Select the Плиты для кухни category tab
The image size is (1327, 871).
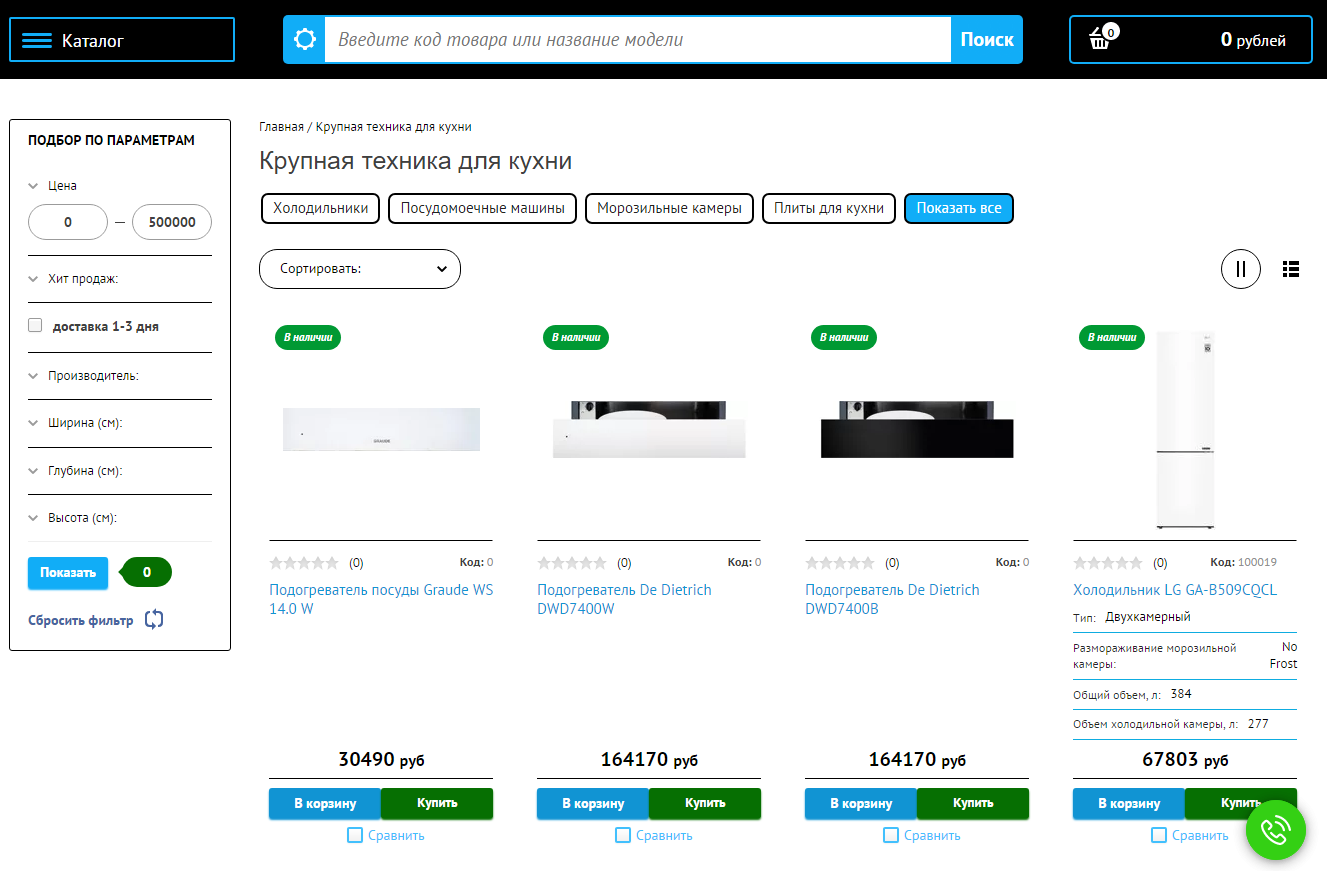coord(829,209)
